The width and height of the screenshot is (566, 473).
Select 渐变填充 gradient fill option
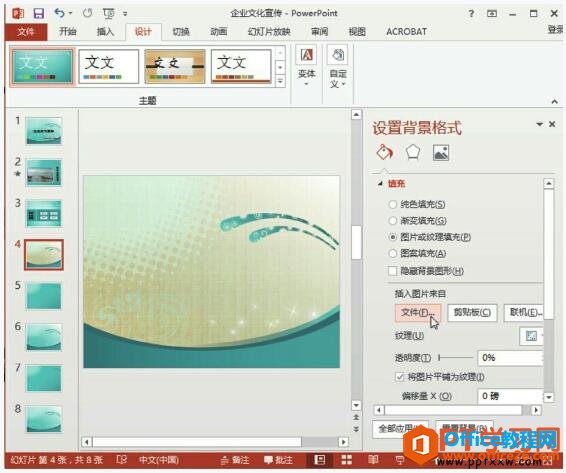[x=392, y=221]
